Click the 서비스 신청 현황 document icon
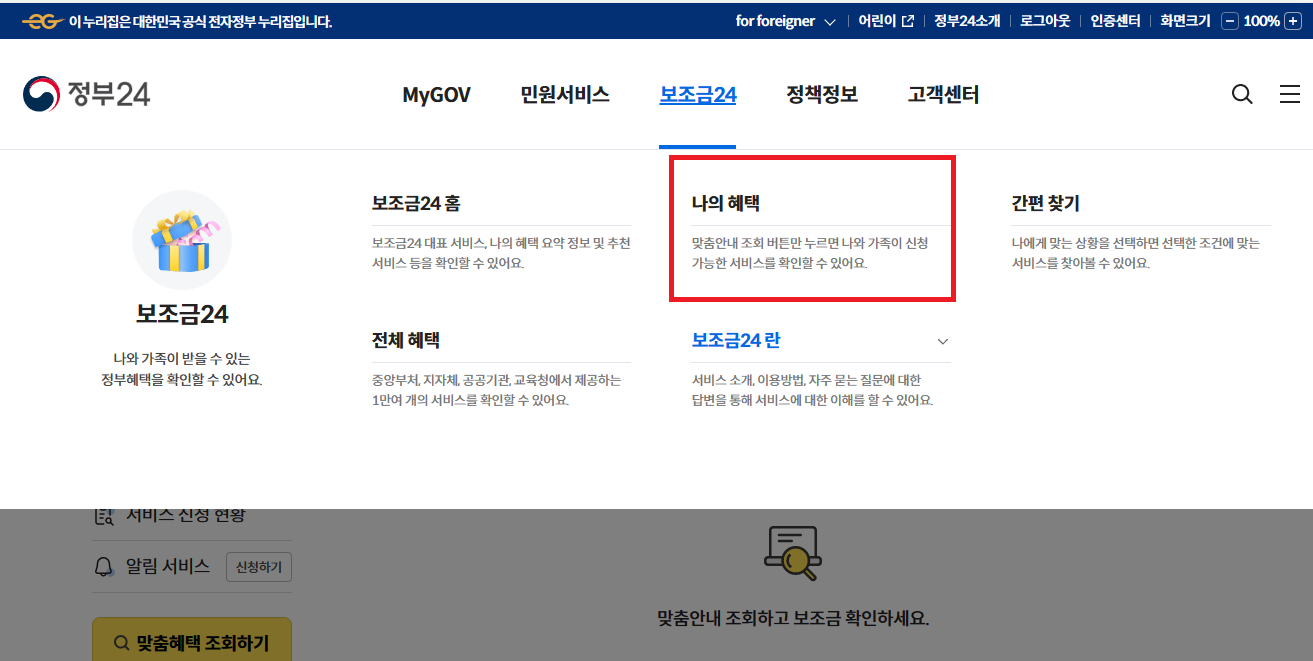Image resolution: width=1313 pixels, height=661 pixels. 104,515
